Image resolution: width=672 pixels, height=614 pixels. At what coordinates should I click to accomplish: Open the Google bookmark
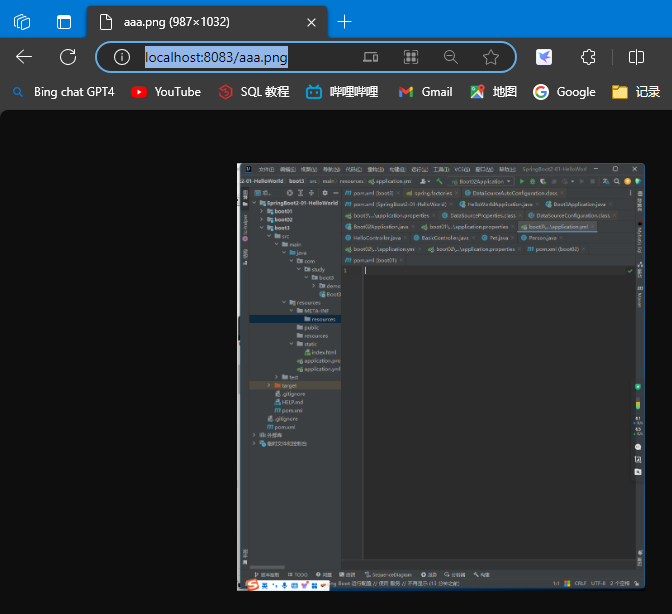(x=564, y=92)
